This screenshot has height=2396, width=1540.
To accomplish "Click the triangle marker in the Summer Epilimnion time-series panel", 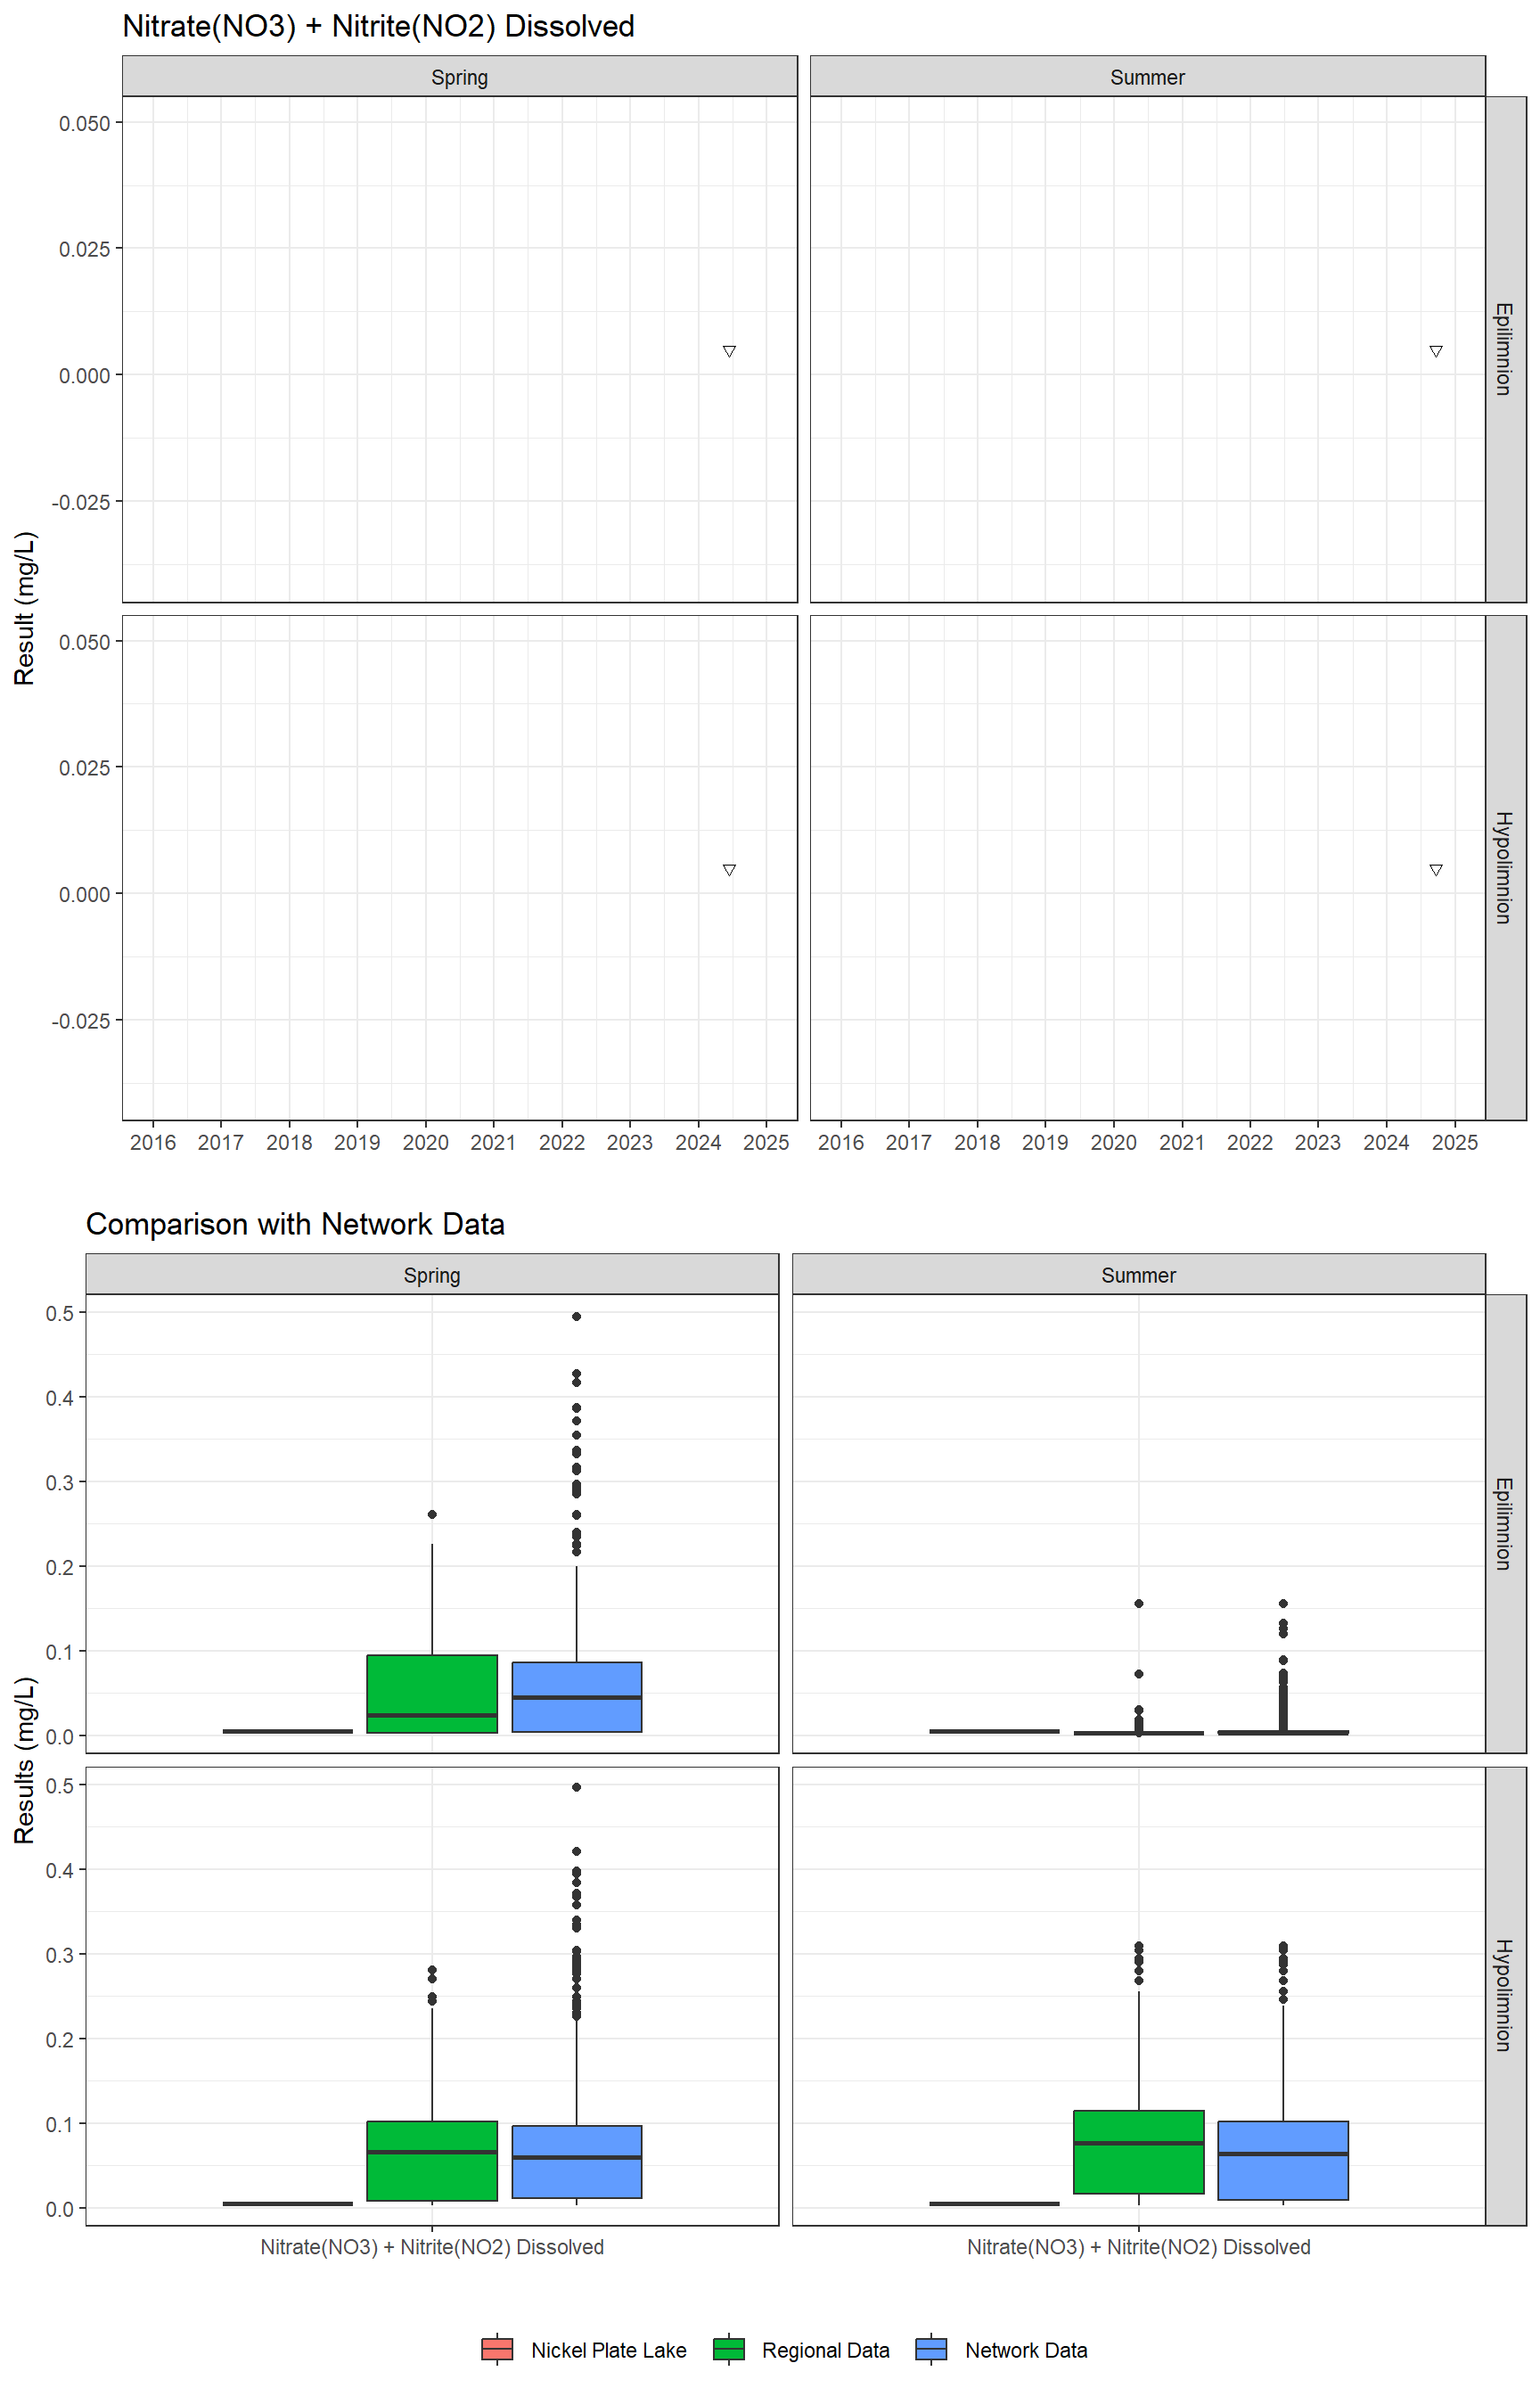I will coord(1436,351).
